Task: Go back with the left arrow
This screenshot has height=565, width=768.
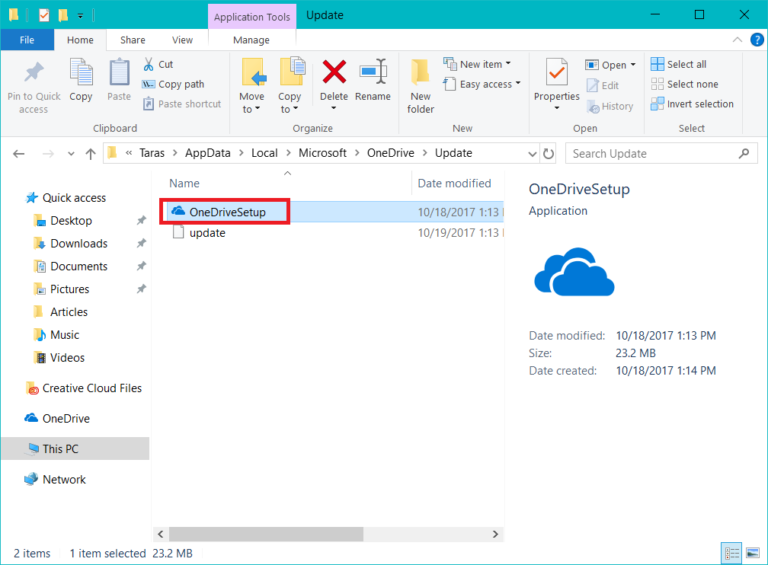Action: (19, 154)
